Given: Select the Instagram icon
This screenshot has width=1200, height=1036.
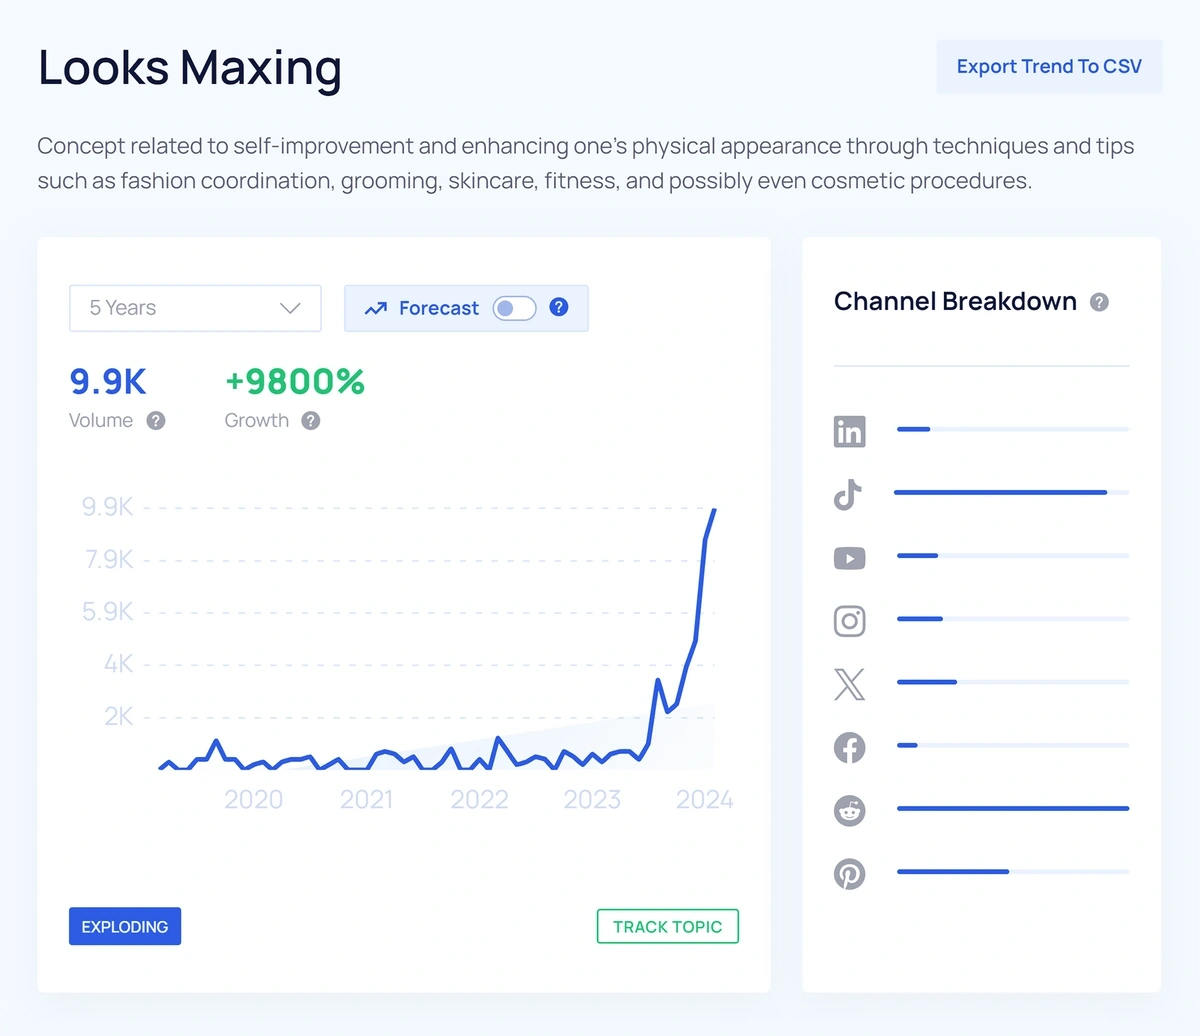Looking at the screenshot, I should point(849,621).
